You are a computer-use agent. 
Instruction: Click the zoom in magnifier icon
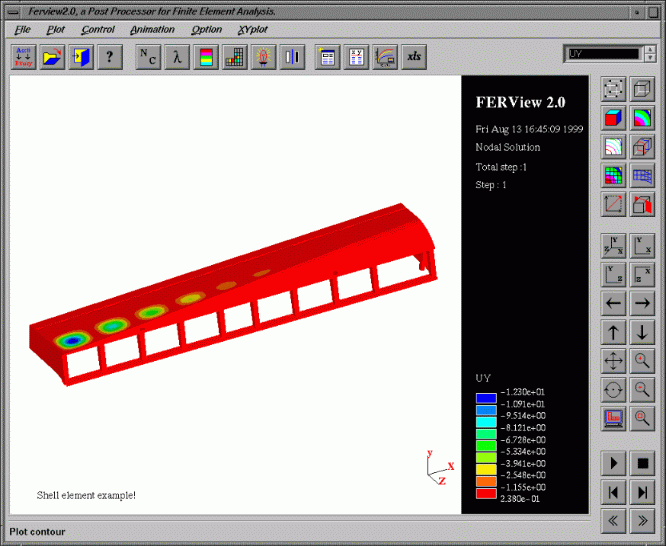pyautogui.click(x=643, y=360)
